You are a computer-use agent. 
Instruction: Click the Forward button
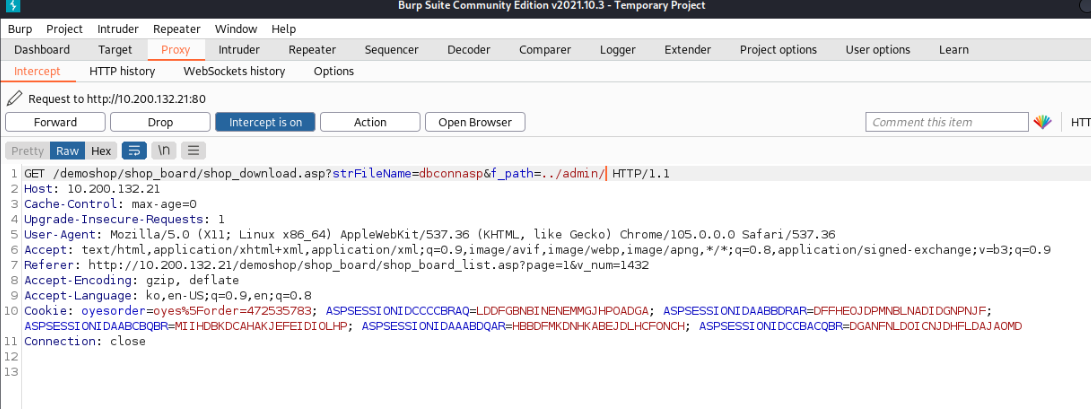click(x=56, y=122)
